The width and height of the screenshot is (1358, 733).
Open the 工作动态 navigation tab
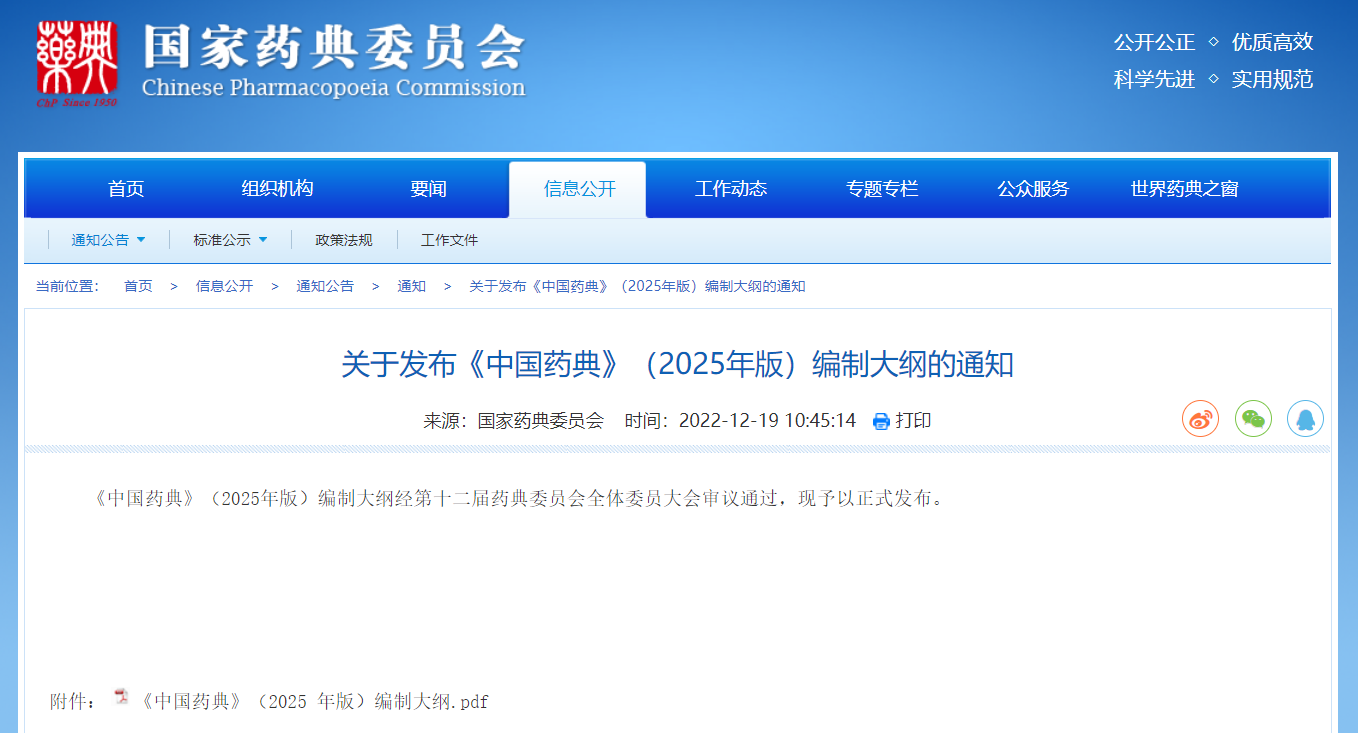pos(731,189)
